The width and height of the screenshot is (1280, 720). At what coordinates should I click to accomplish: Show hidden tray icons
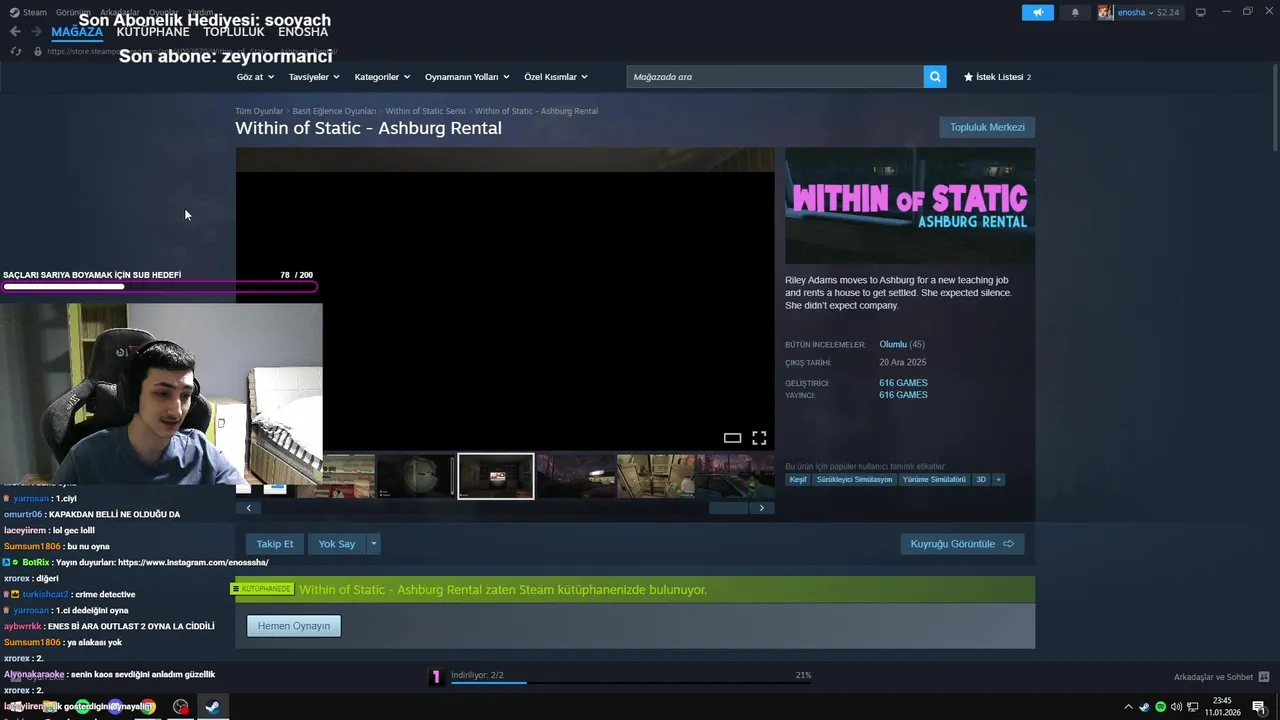(x=1129, y=707)
